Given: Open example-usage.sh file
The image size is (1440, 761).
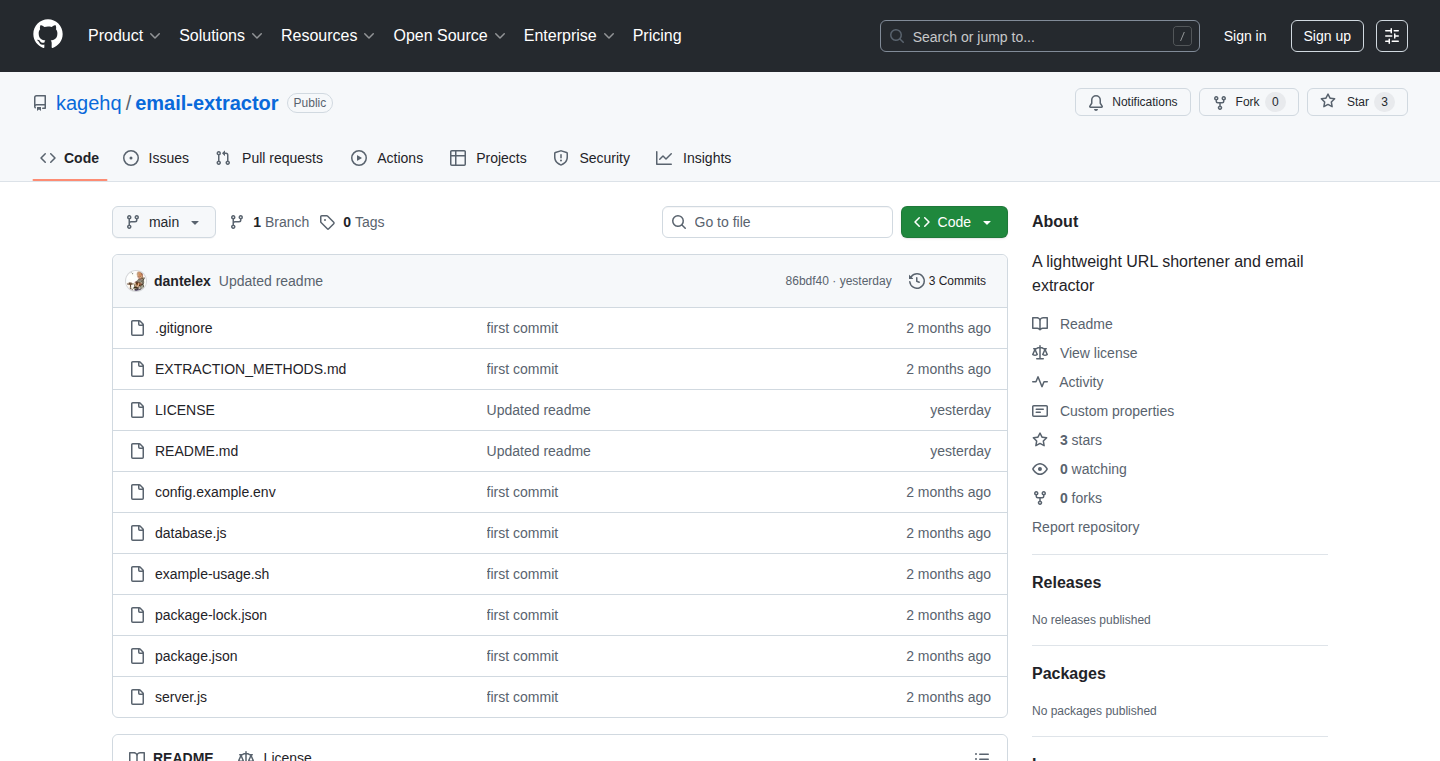Looking at the screenshot, I should [212, 574].
